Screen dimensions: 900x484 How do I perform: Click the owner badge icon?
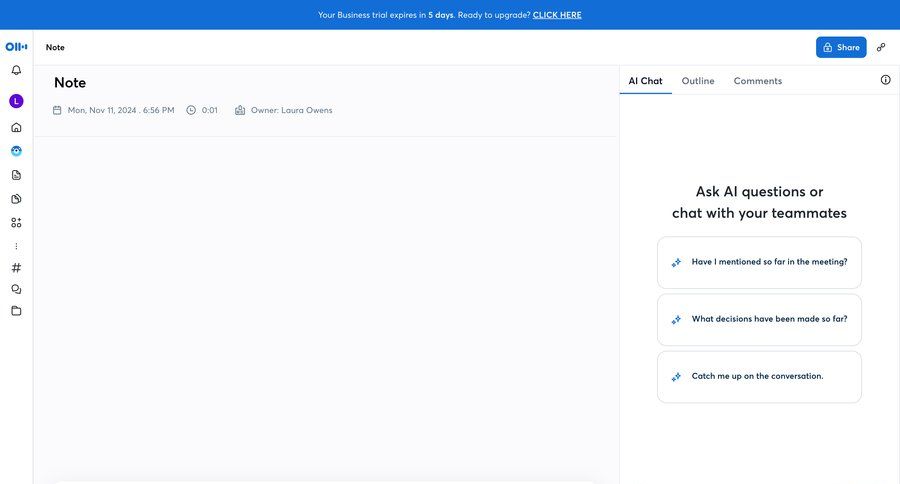pyautogui.click(x=240, y=110)
